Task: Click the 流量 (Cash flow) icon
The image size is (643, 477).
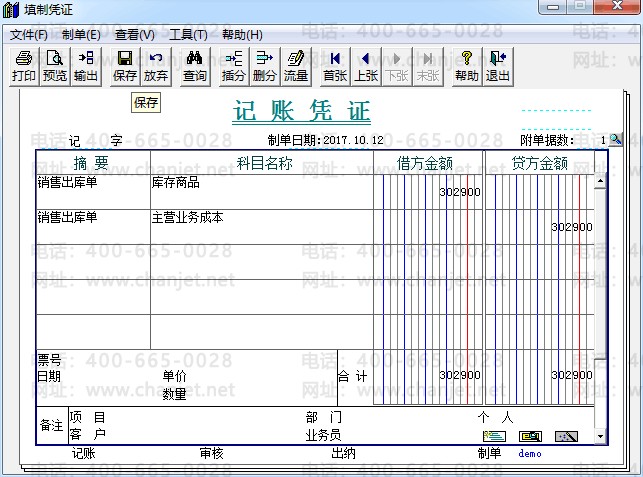Action: click(296, 66)
